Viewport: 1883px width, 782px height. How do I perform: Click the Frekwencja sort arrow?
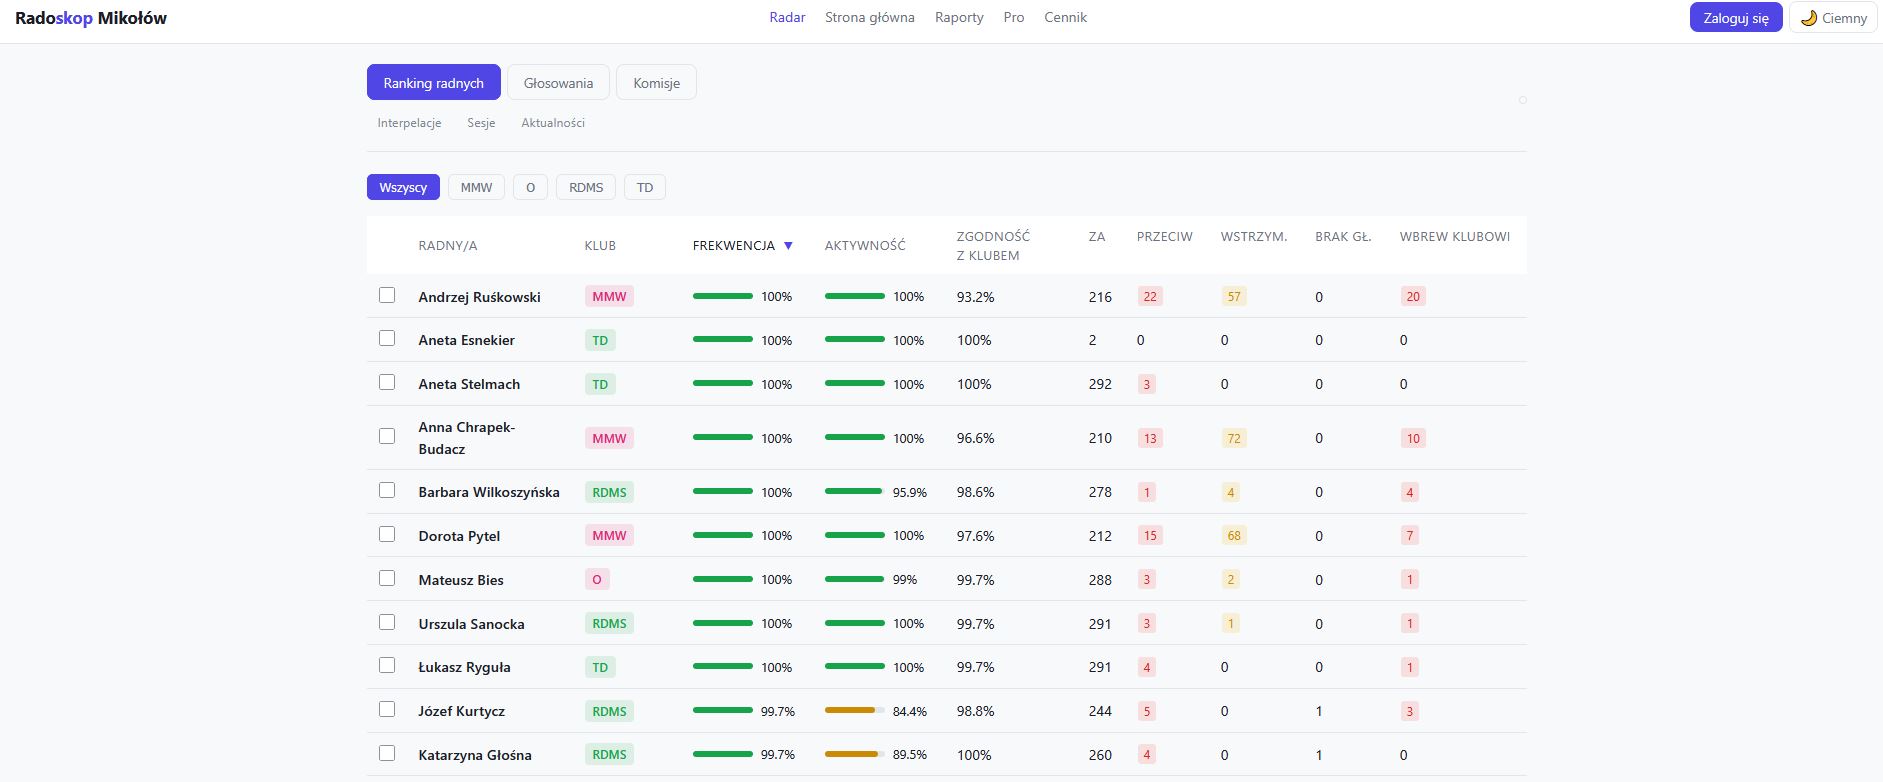tap(788, 246)
